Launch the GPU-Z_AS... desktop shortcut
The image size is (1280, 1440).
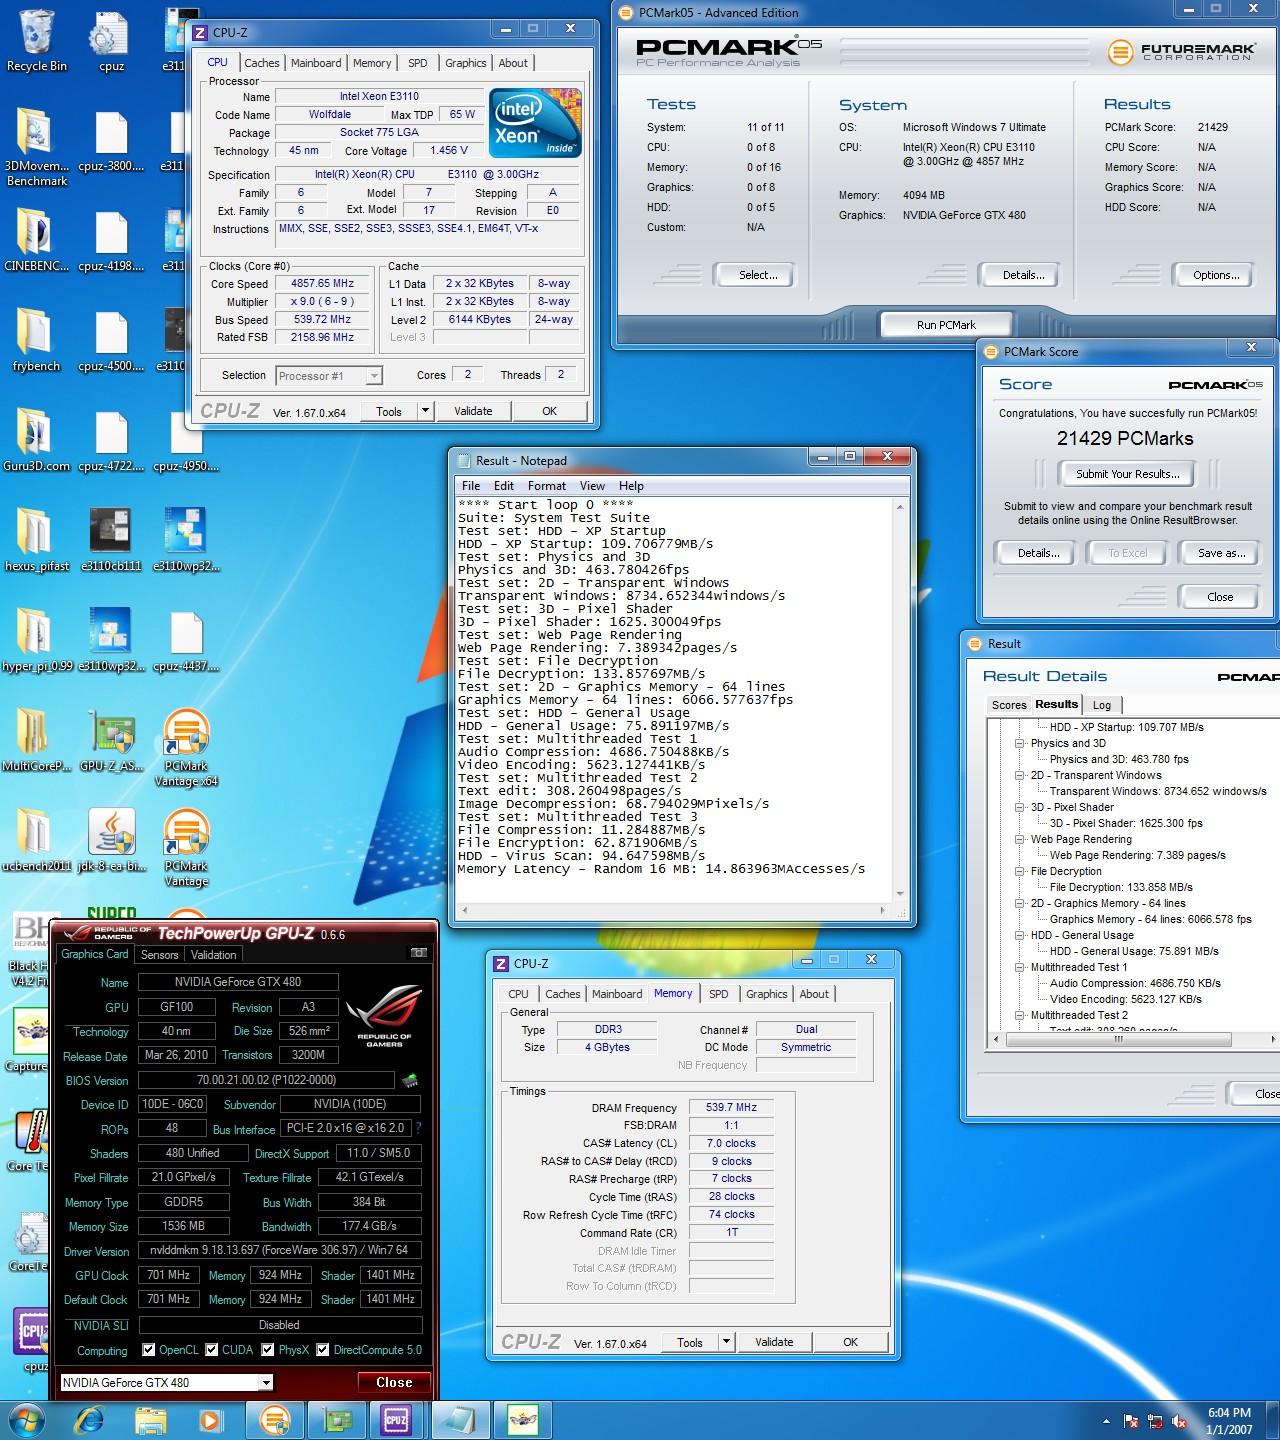[111, 740]
